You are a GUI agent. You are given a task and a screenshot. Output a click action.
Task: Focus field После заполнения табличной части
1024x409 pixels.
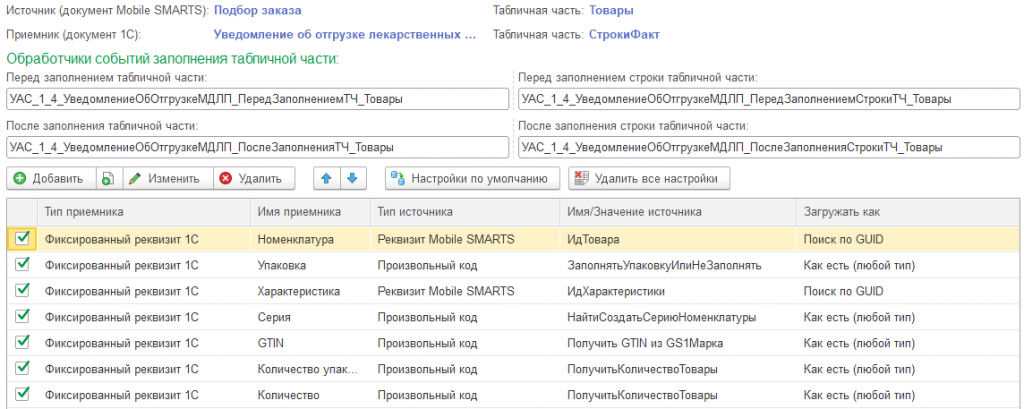coord(257,147)
